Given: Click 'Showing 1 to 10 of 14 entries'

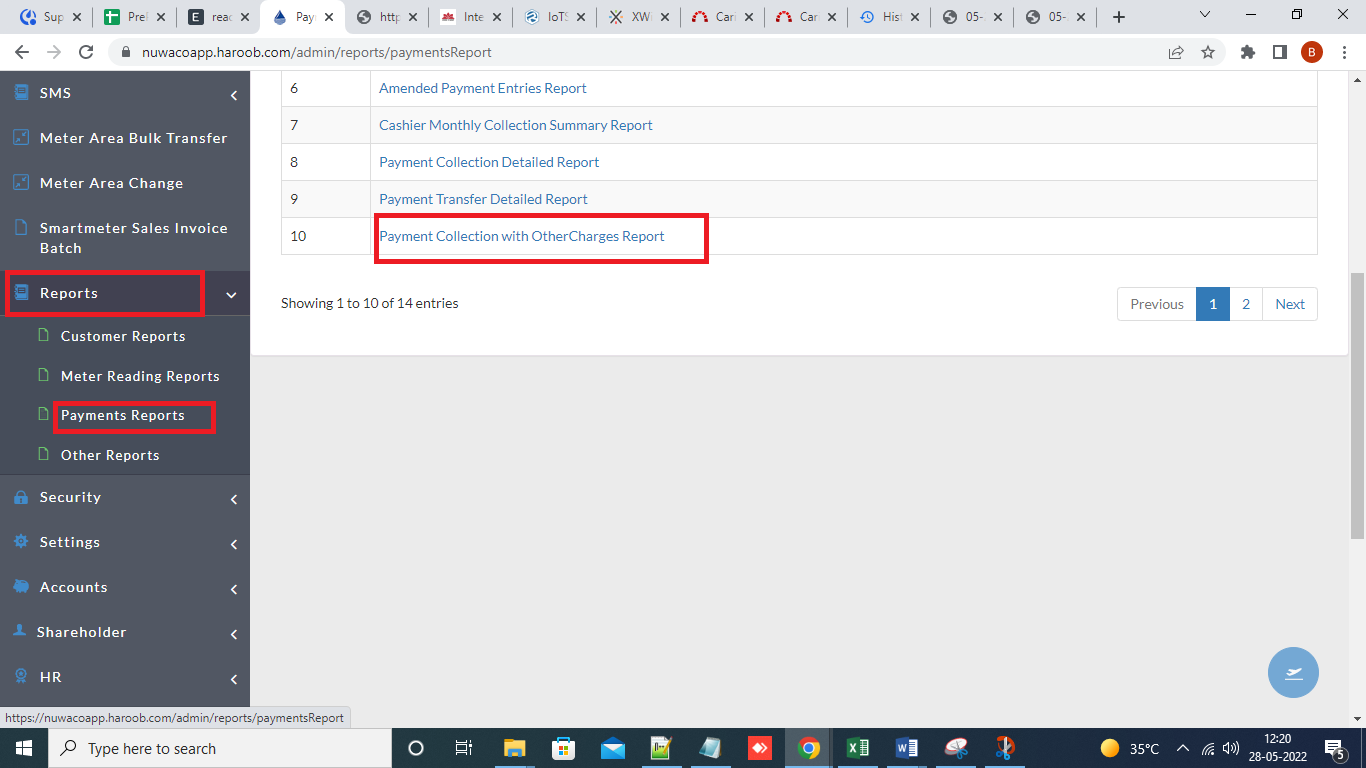Looking at the screenshot, I should (370, 303).
